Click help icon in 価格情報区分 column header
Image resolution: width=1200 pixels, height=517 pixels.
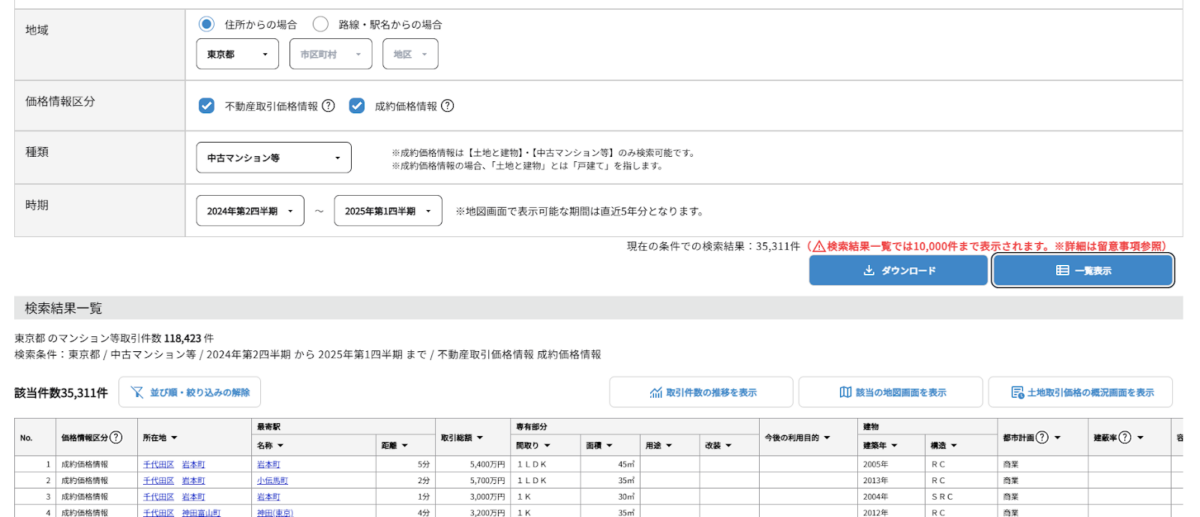click(x=116, y=437)
